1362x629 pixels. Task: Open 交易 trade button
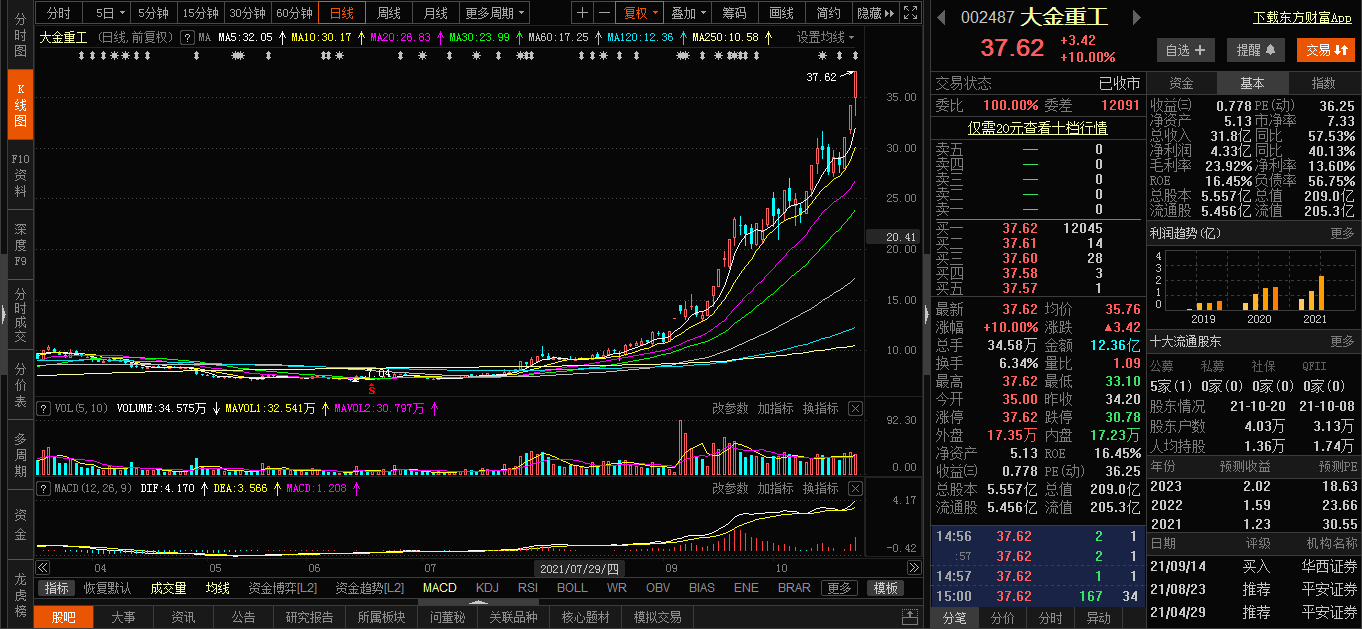1326,50
